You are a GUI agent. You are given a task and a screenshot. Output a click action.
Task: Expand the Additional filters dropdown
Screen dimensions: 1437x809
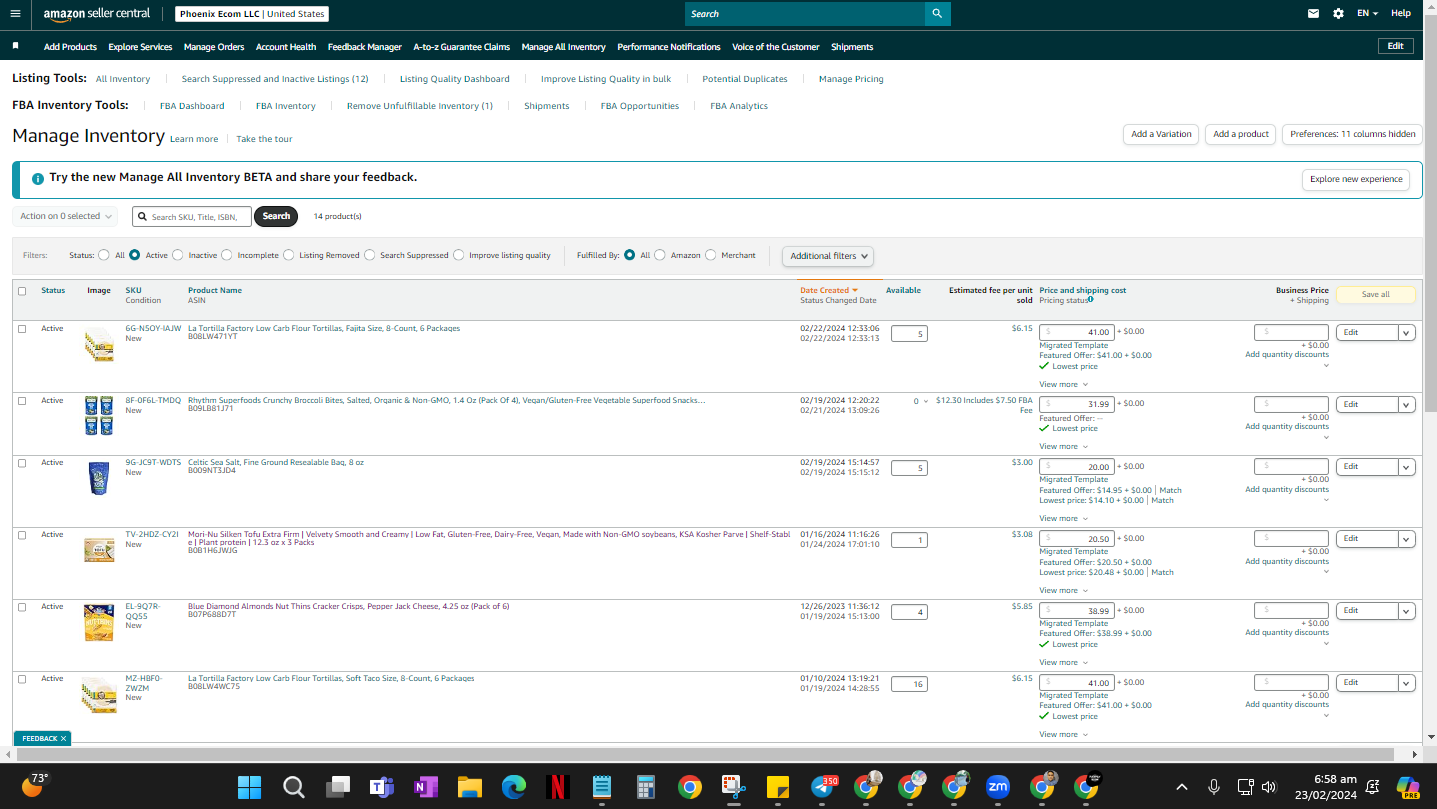coord(829,256)
